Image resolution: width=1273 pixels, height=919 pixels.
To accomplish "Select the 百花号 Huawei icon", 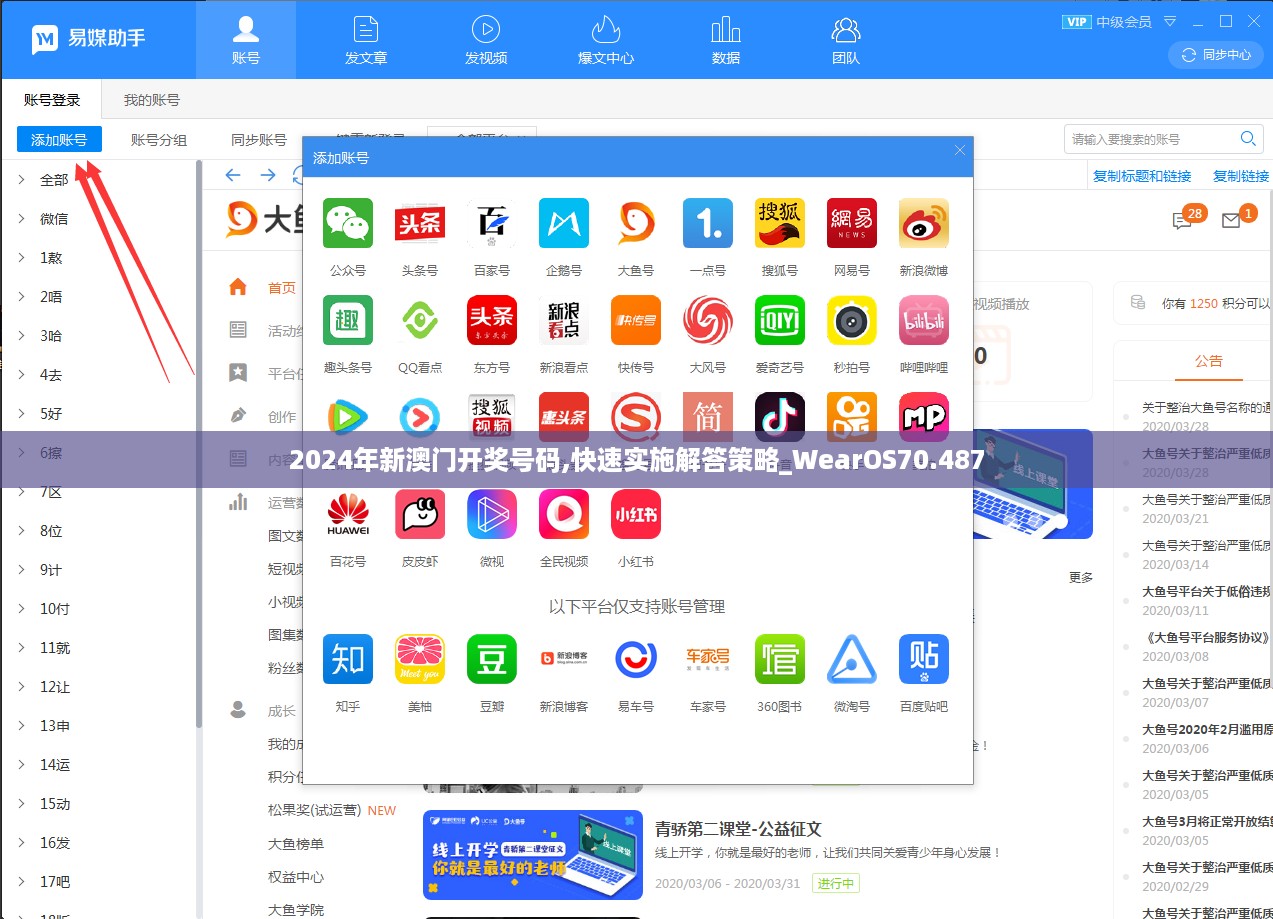I will tap(348, 514).
